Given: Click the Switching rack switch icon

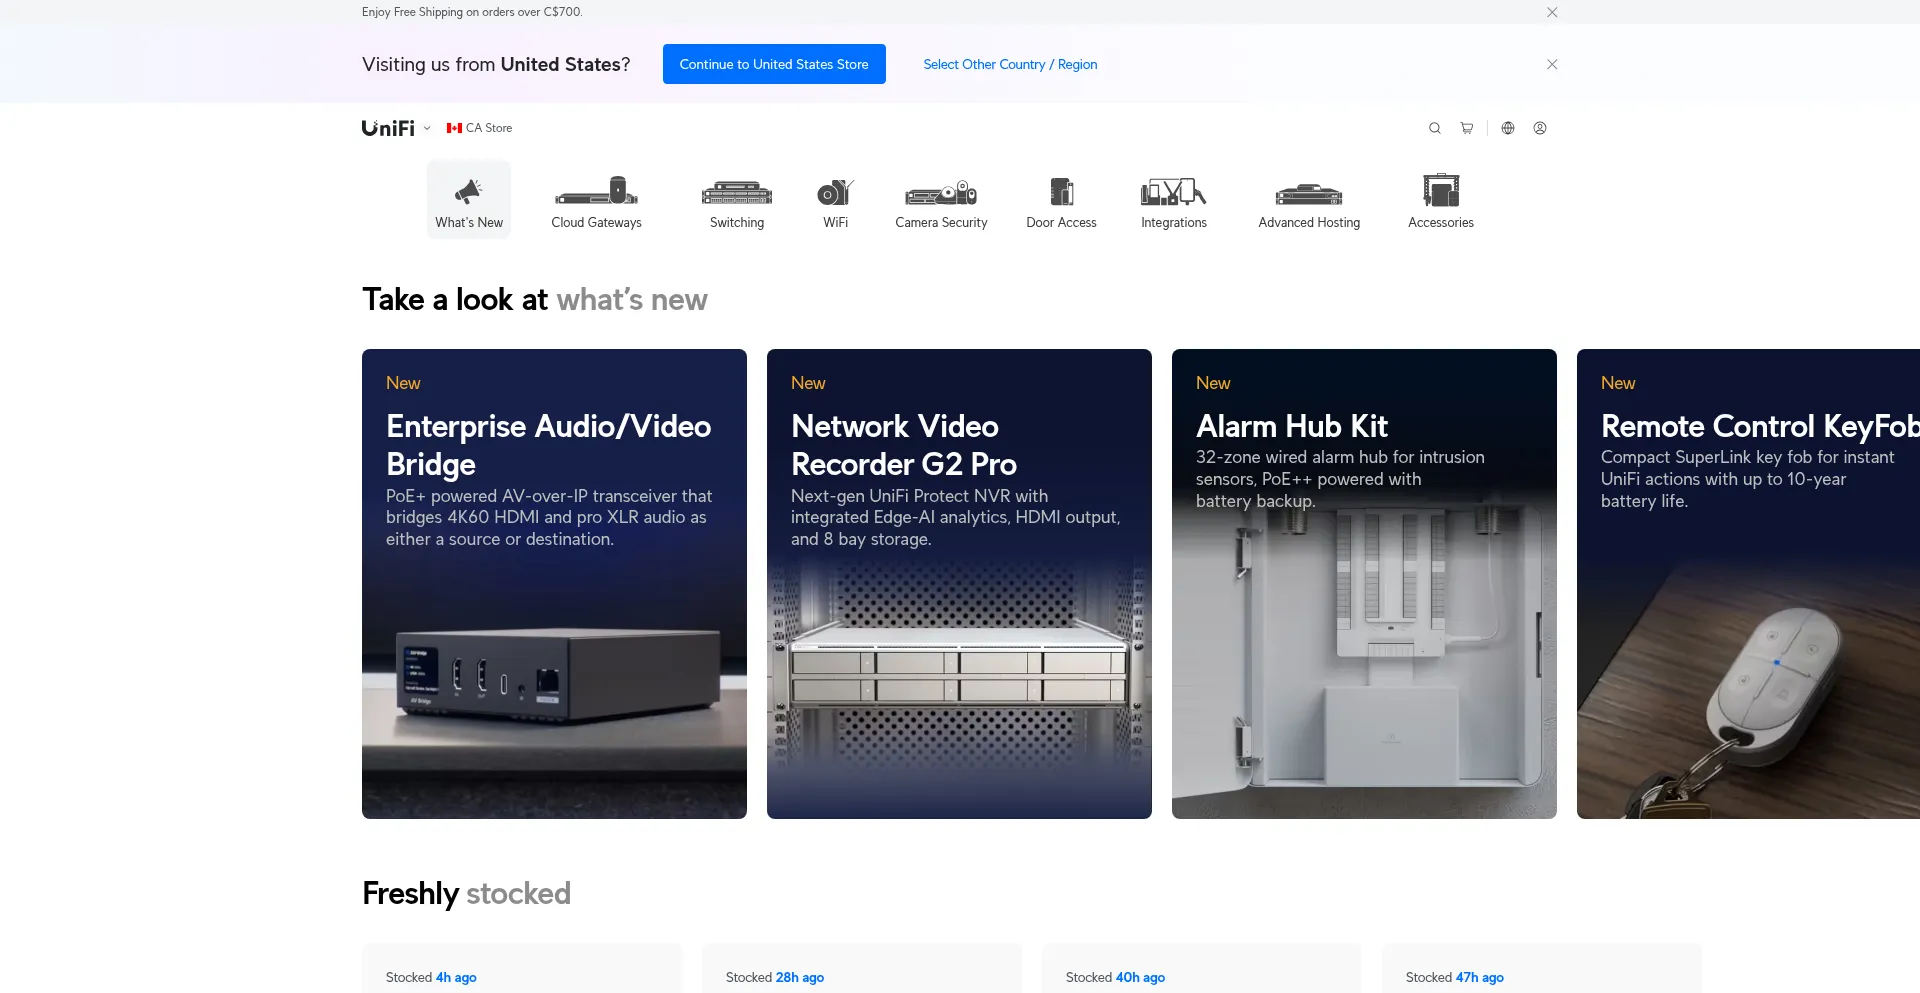Looking at the screenshot, I should point(737,192).
